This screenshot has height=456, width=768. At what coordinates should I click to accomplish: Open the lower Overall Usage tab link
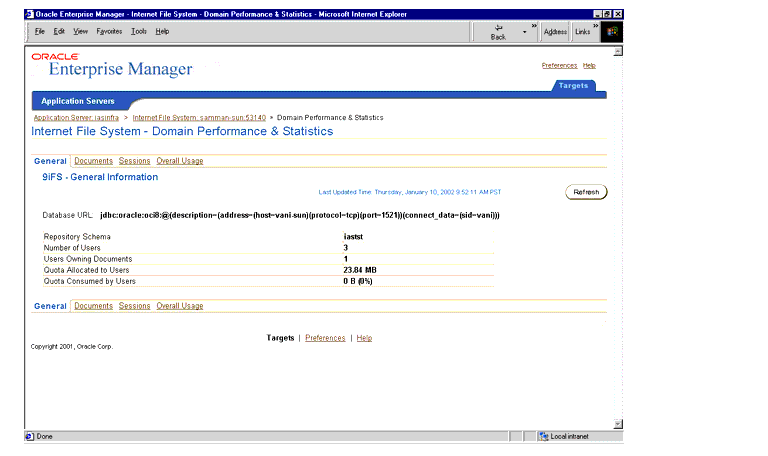point(180,306)
